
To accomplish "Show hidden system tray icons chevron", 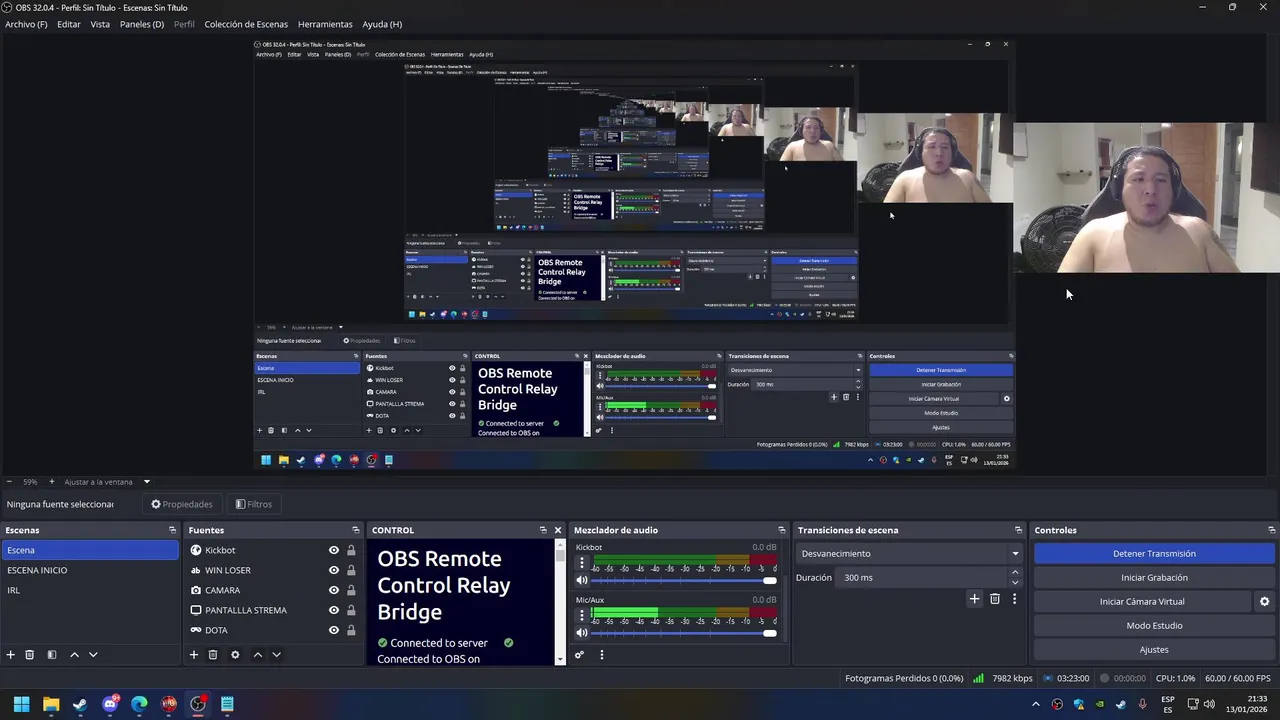I will [x=1035, y=704].
